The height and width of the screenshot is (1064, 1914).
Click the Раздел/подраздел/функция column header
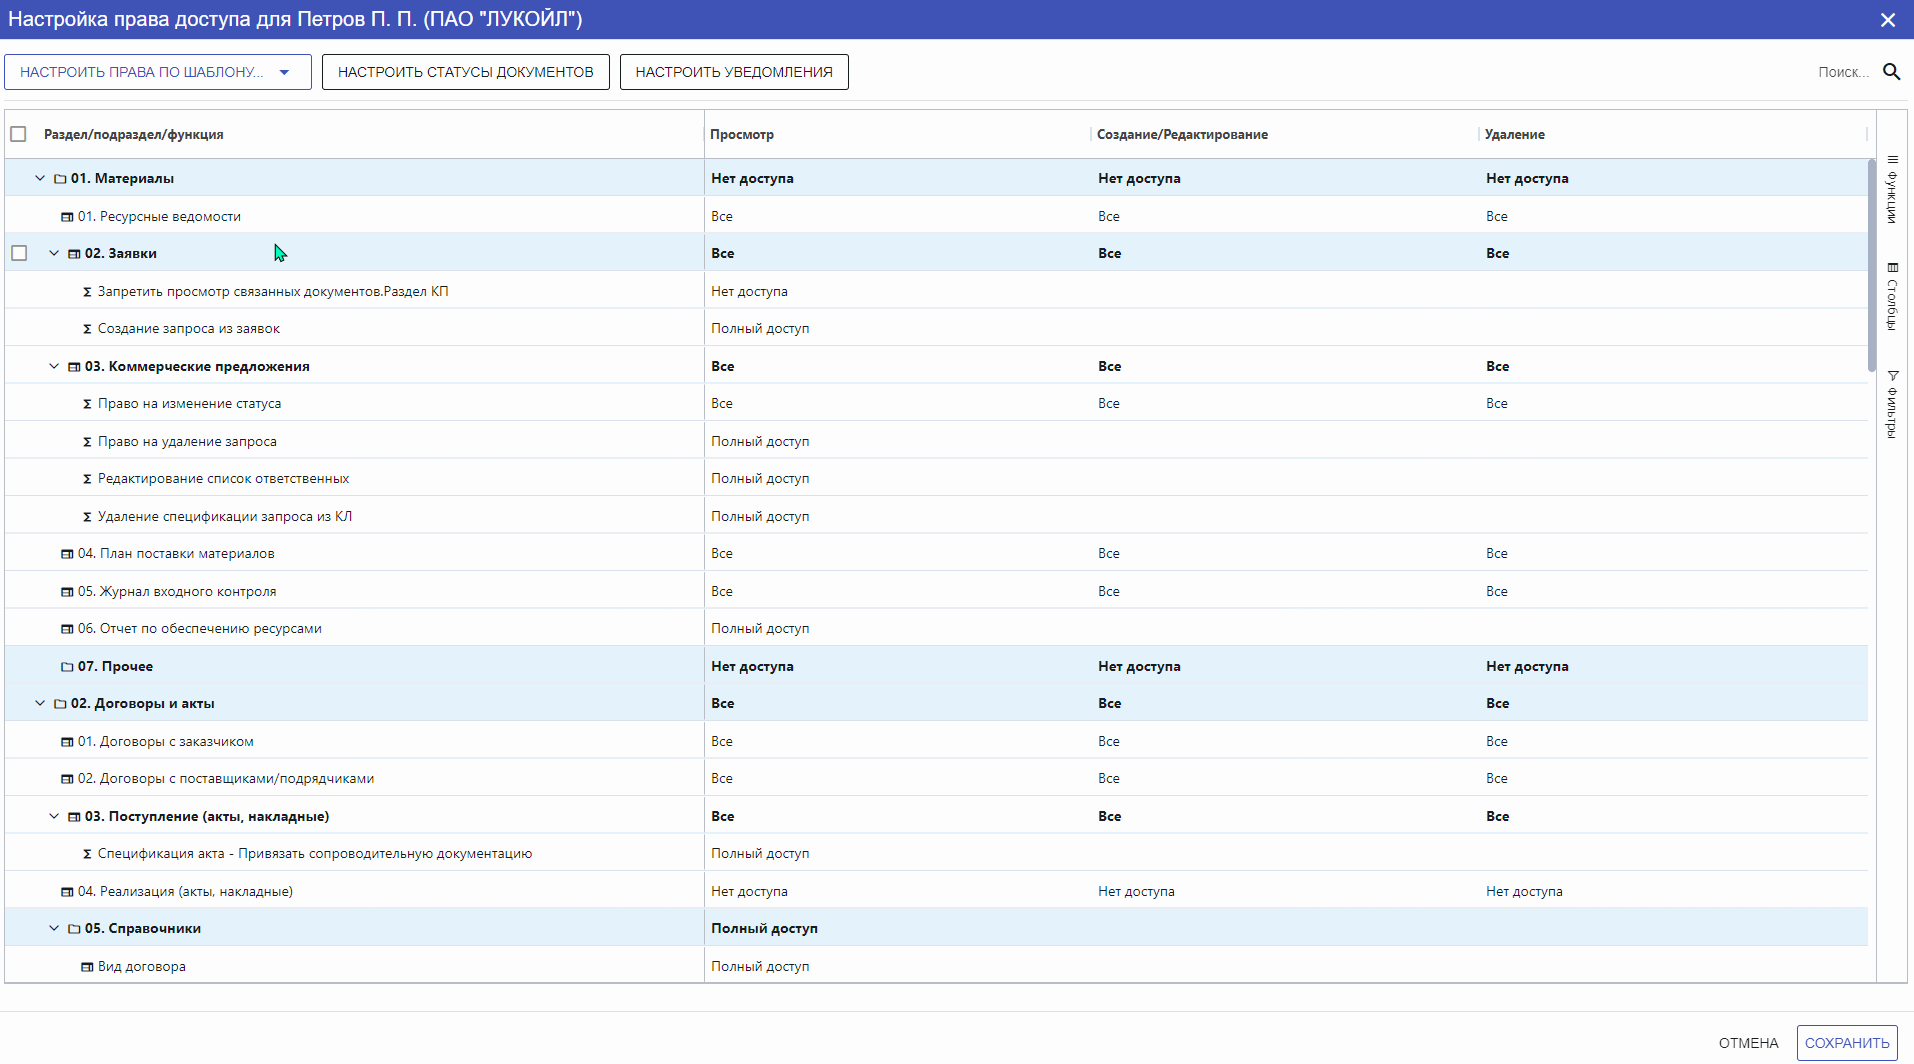click(x=134, y=135)
